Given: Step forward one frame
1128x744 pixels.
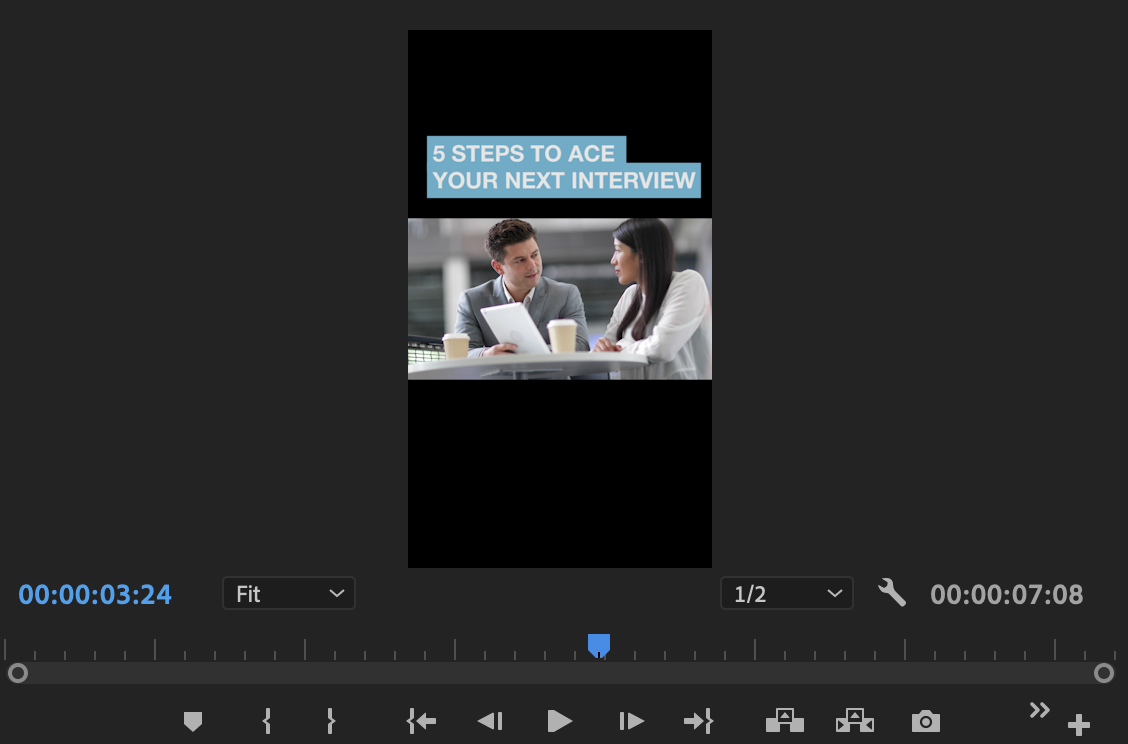Looking at the screenshot, I should coord(631,721).
